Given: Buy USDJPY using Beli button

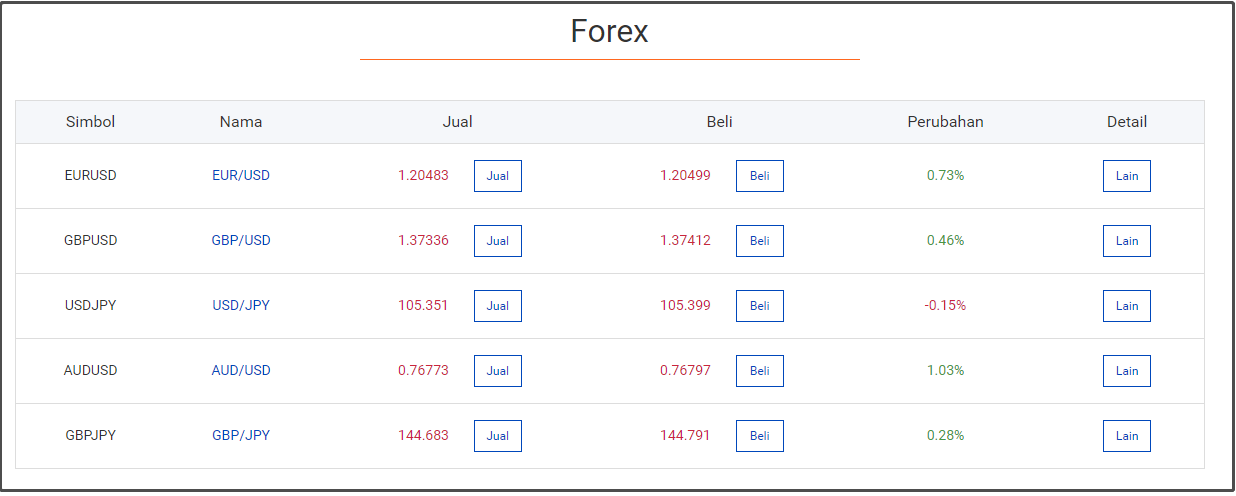Looking at the screenshot, I should [759, 306].
